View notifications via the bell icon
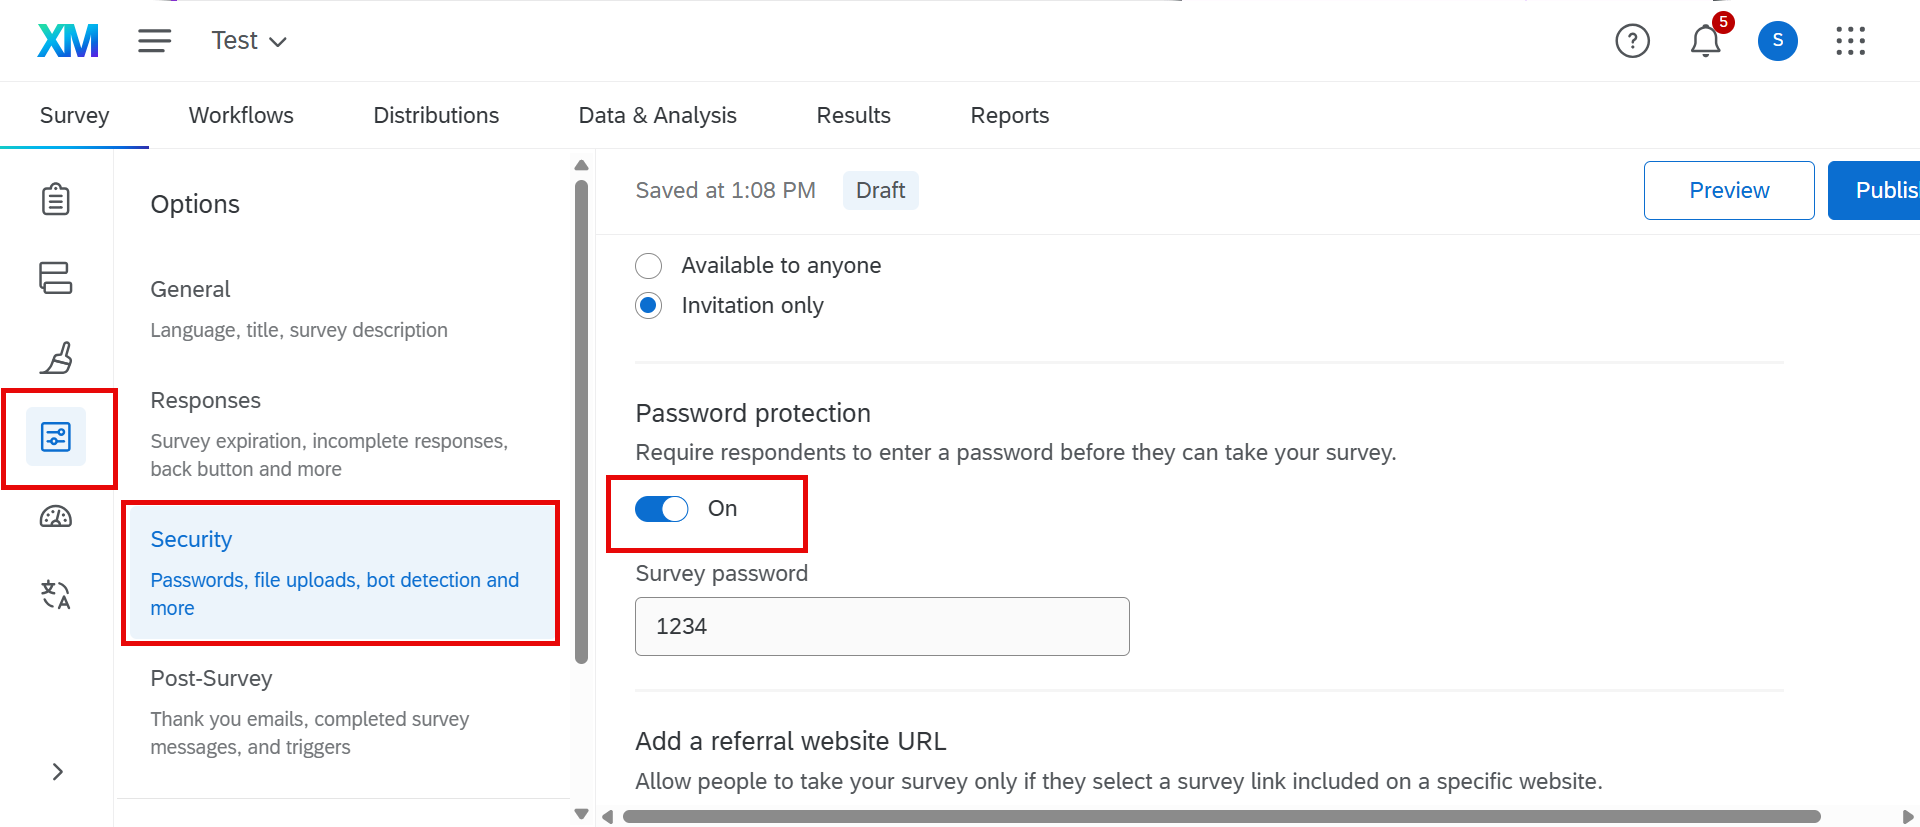 point(1705,41)
